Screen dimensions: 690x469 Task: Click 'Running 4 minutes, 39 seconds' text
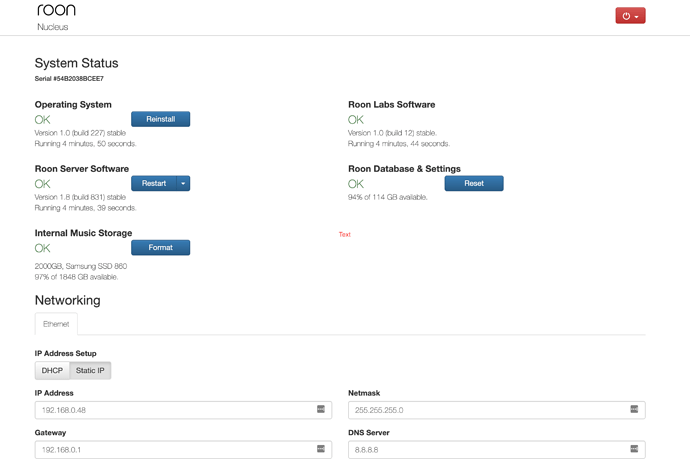click(86, 208)
